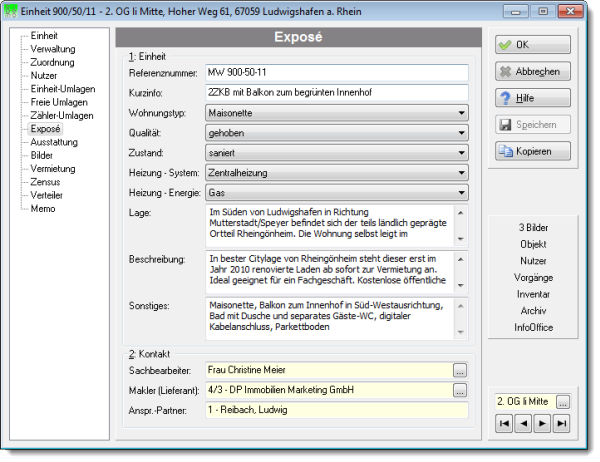600x462 pixels.
Task: Open Hilfe with the question mark icon
Action: point(532,98)
